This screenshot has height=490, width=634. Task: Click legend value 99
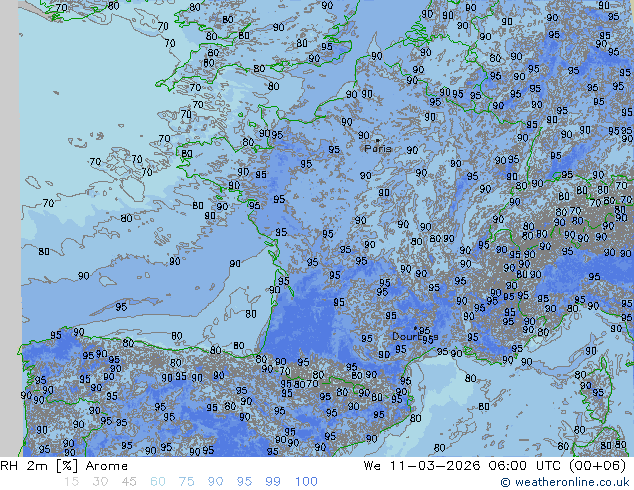coord(273,482)
